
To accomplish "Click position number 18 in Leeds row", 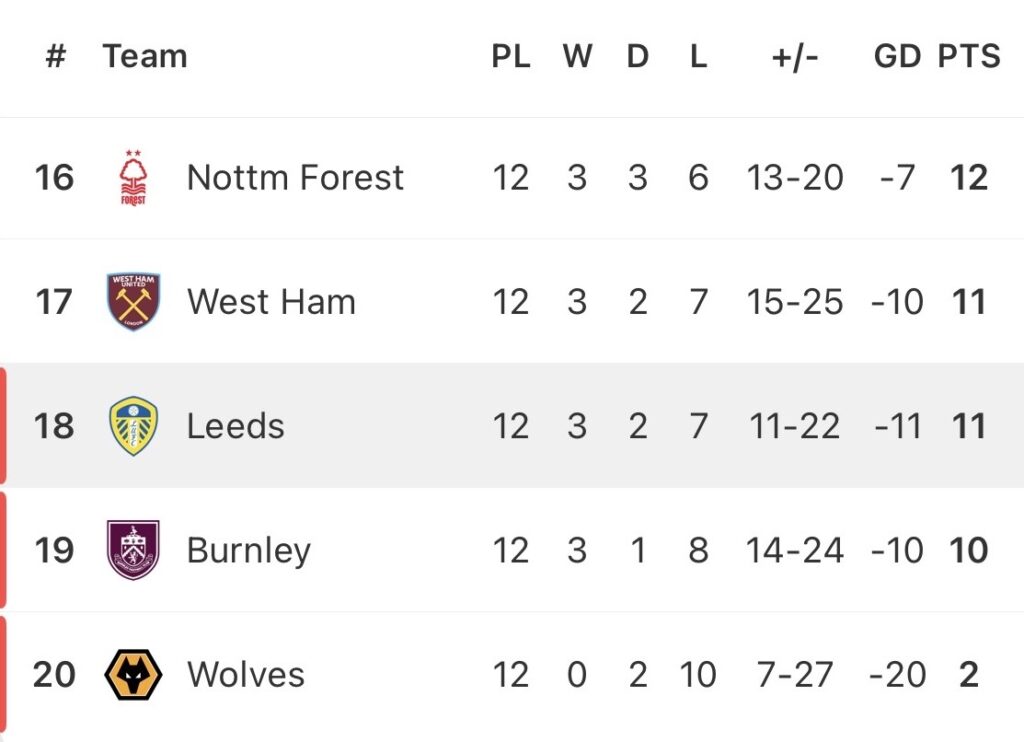I will pyautogui.click(x=54, y=426).
